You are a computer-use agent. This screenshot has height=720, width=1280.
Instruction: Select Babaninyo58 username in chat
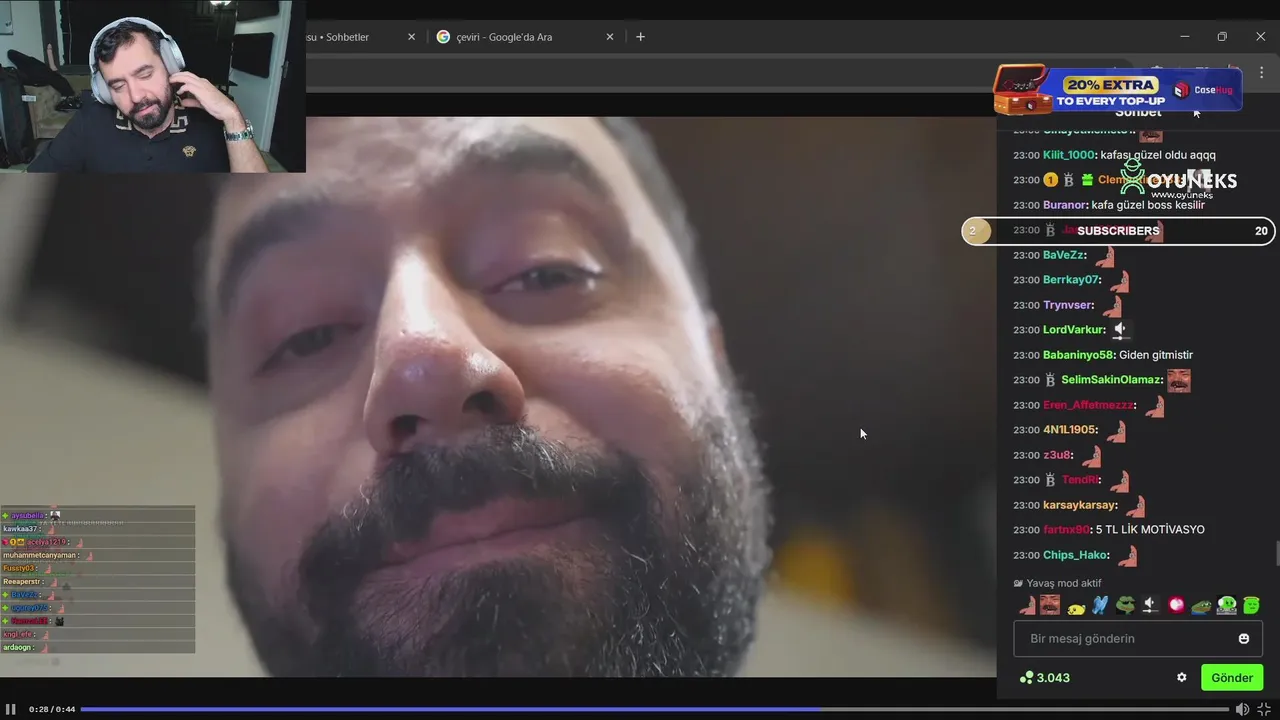pos(1078,355)
